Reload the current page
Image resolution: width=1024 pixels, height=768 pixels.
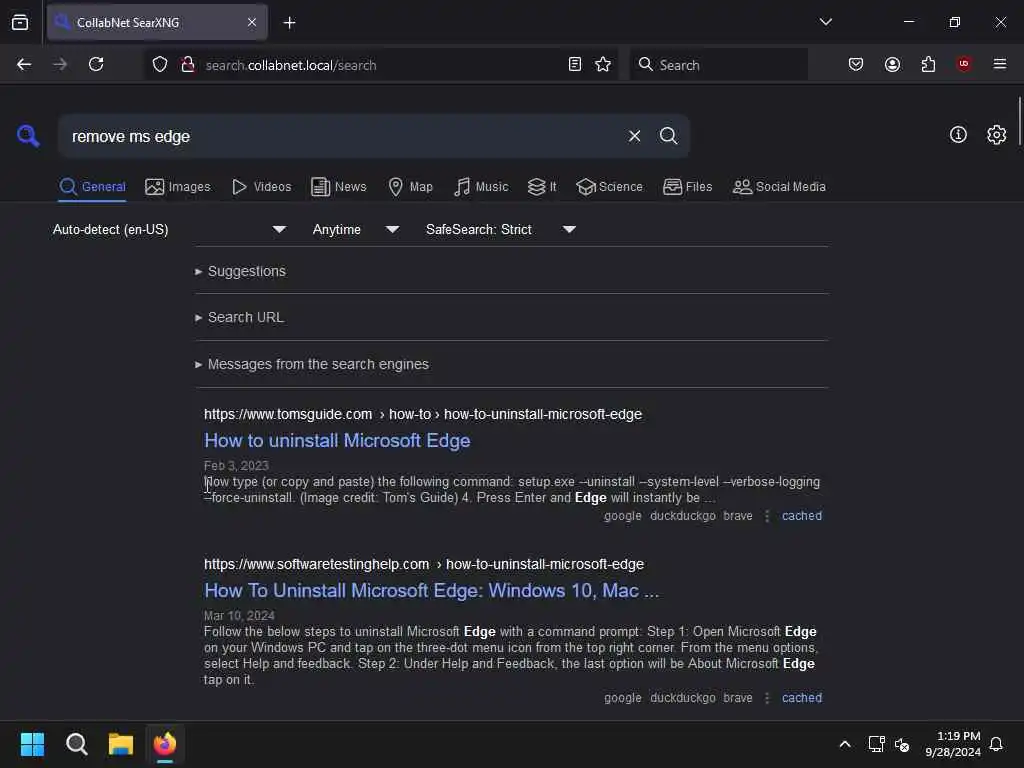pos(96,64)
